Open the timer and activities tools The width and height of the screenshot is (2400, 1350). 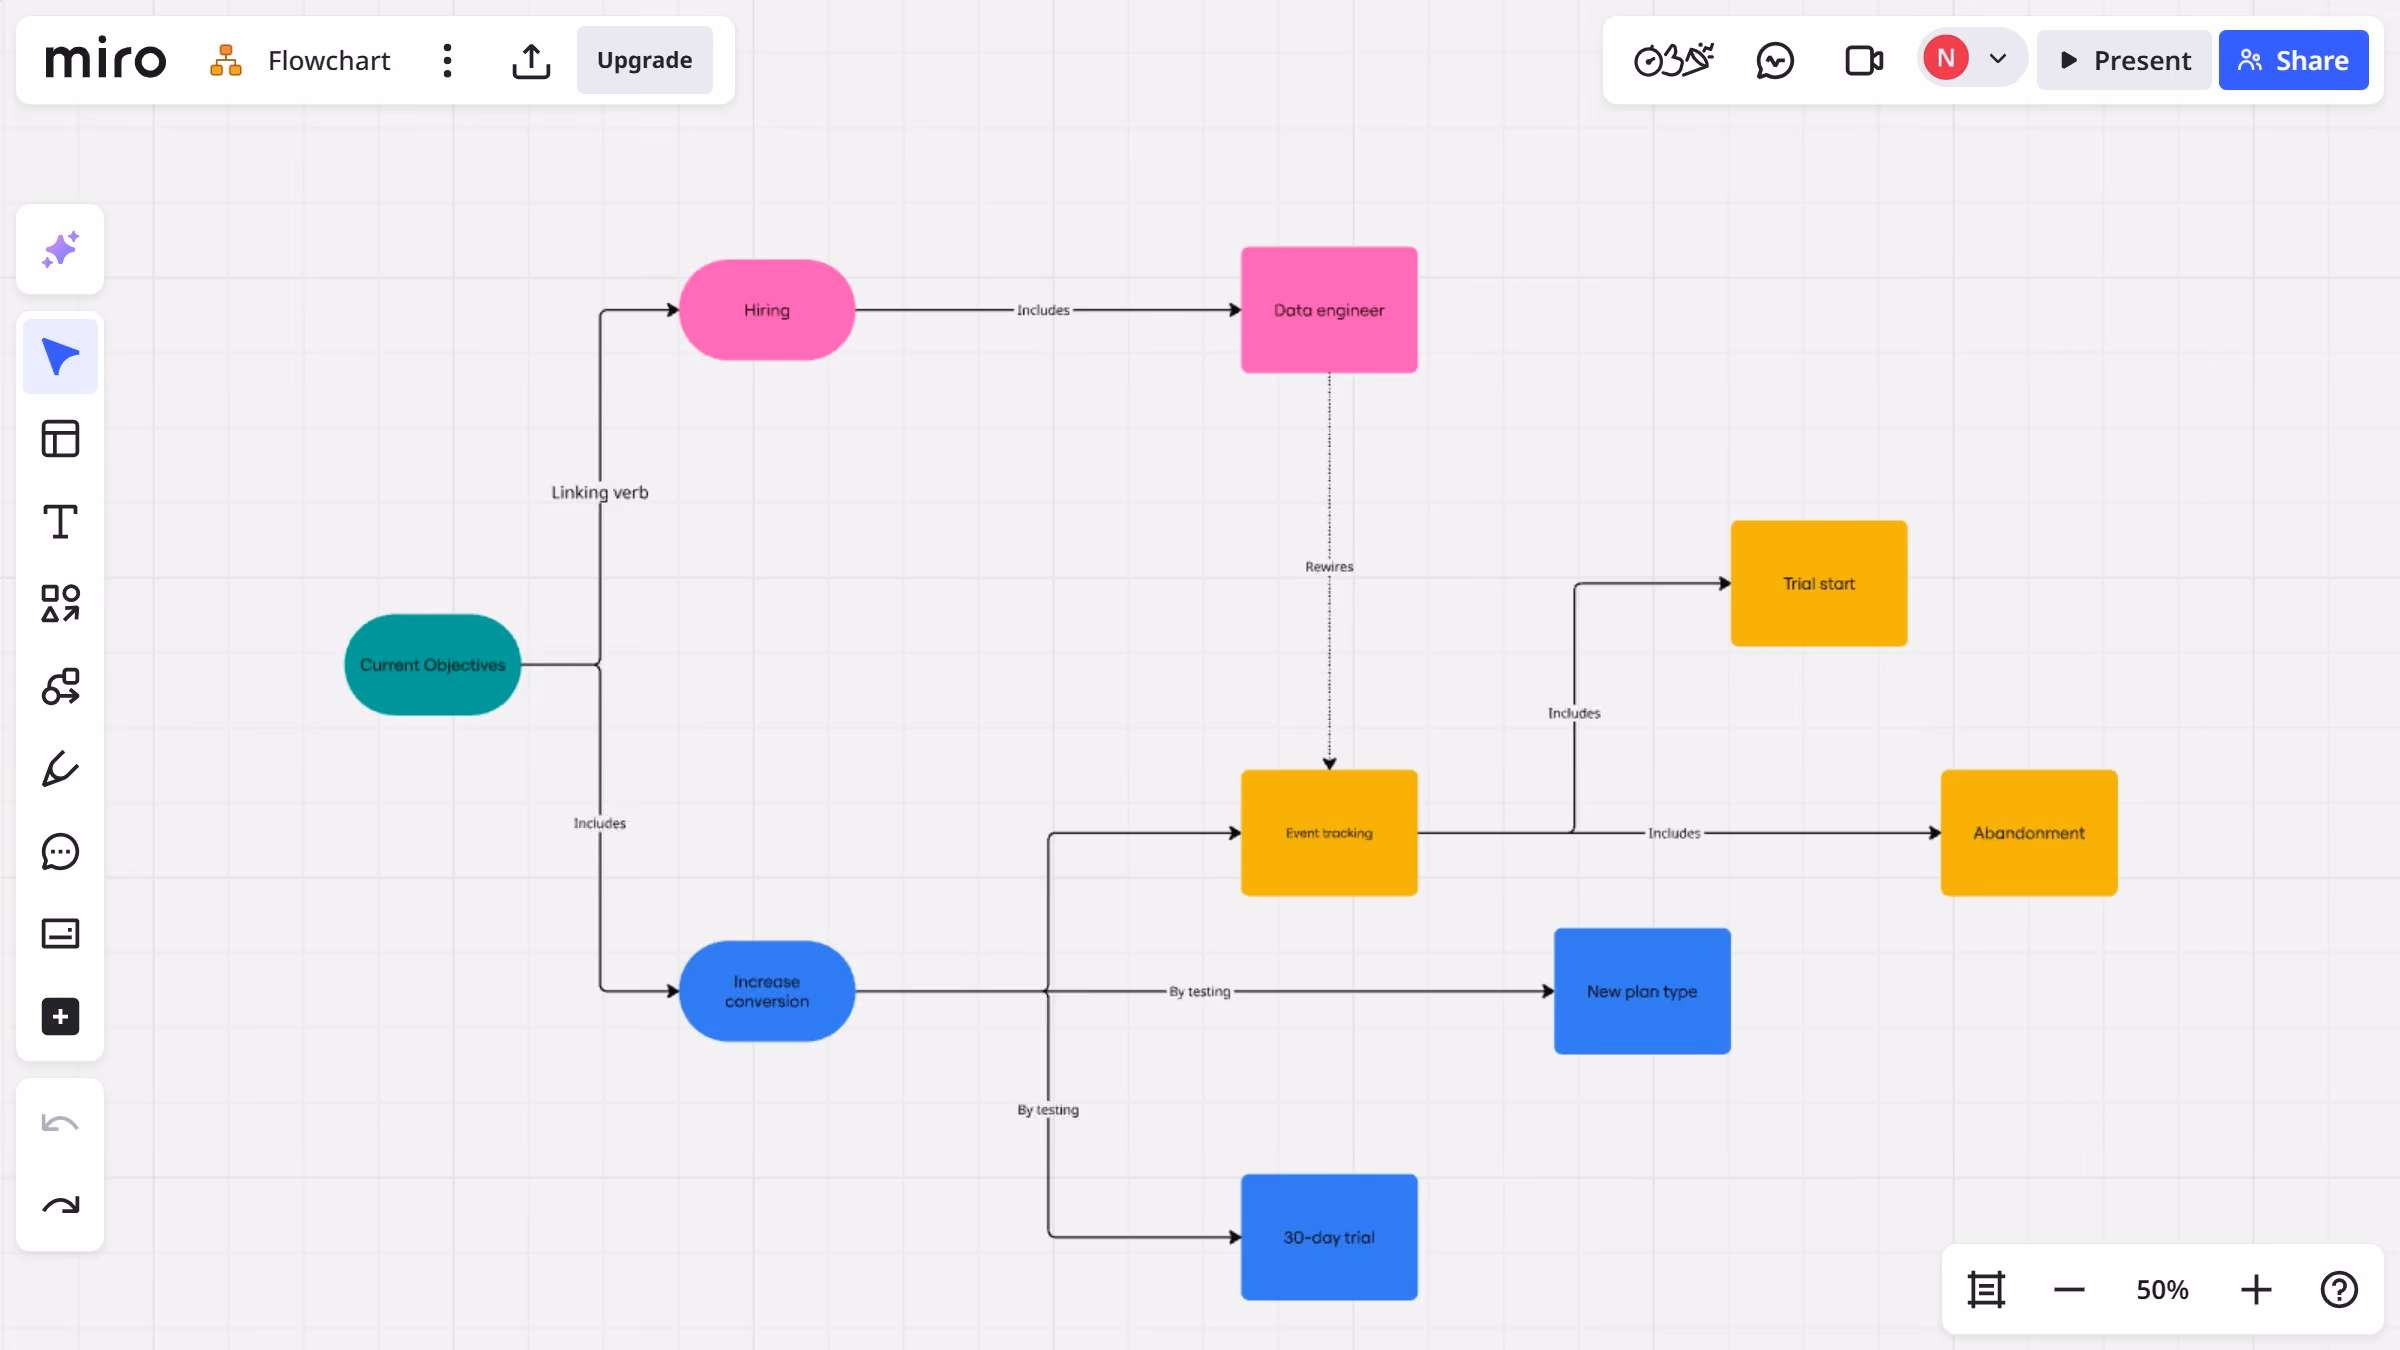tap(1674, 60)
